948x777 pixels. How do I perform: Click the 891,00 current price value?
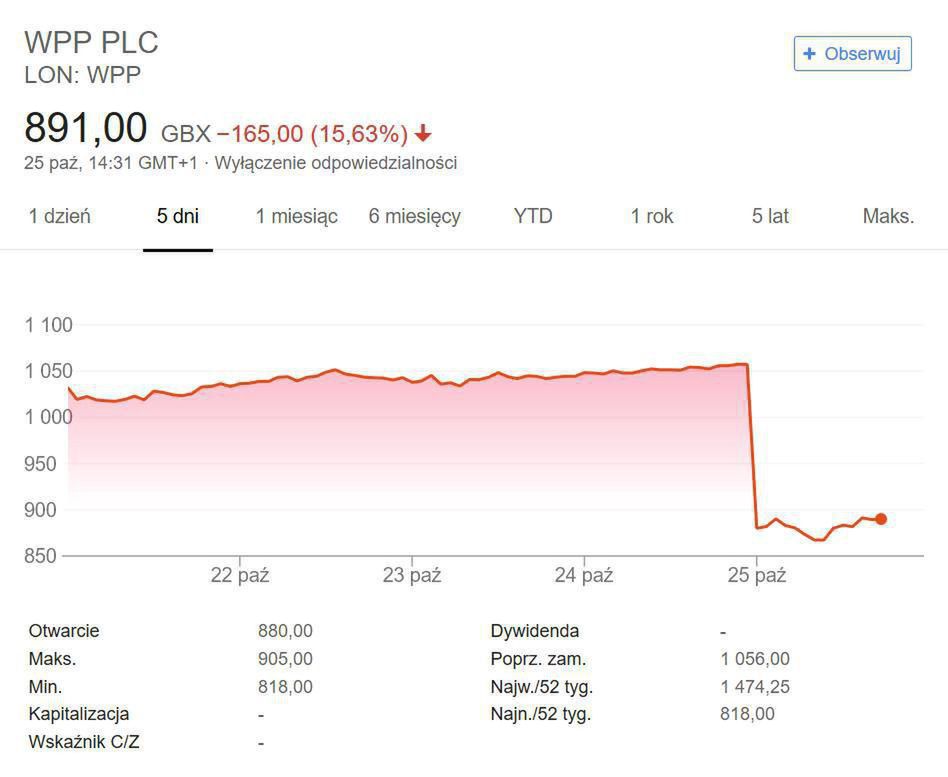(86, 129)
